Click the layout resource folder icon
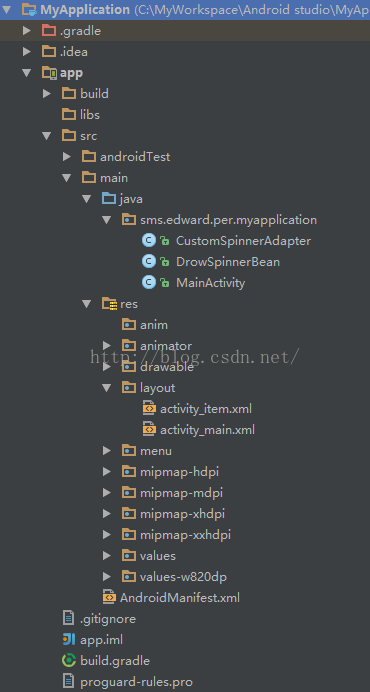Image resolution: width=370 pixels, height=692 pixels. click(128, 388)
